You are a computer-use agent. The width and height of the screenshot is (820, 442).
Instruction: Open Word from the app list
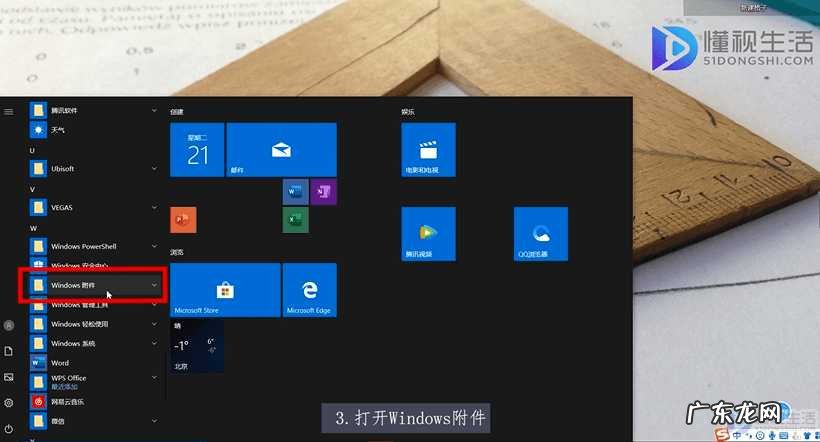coord(60,363)
